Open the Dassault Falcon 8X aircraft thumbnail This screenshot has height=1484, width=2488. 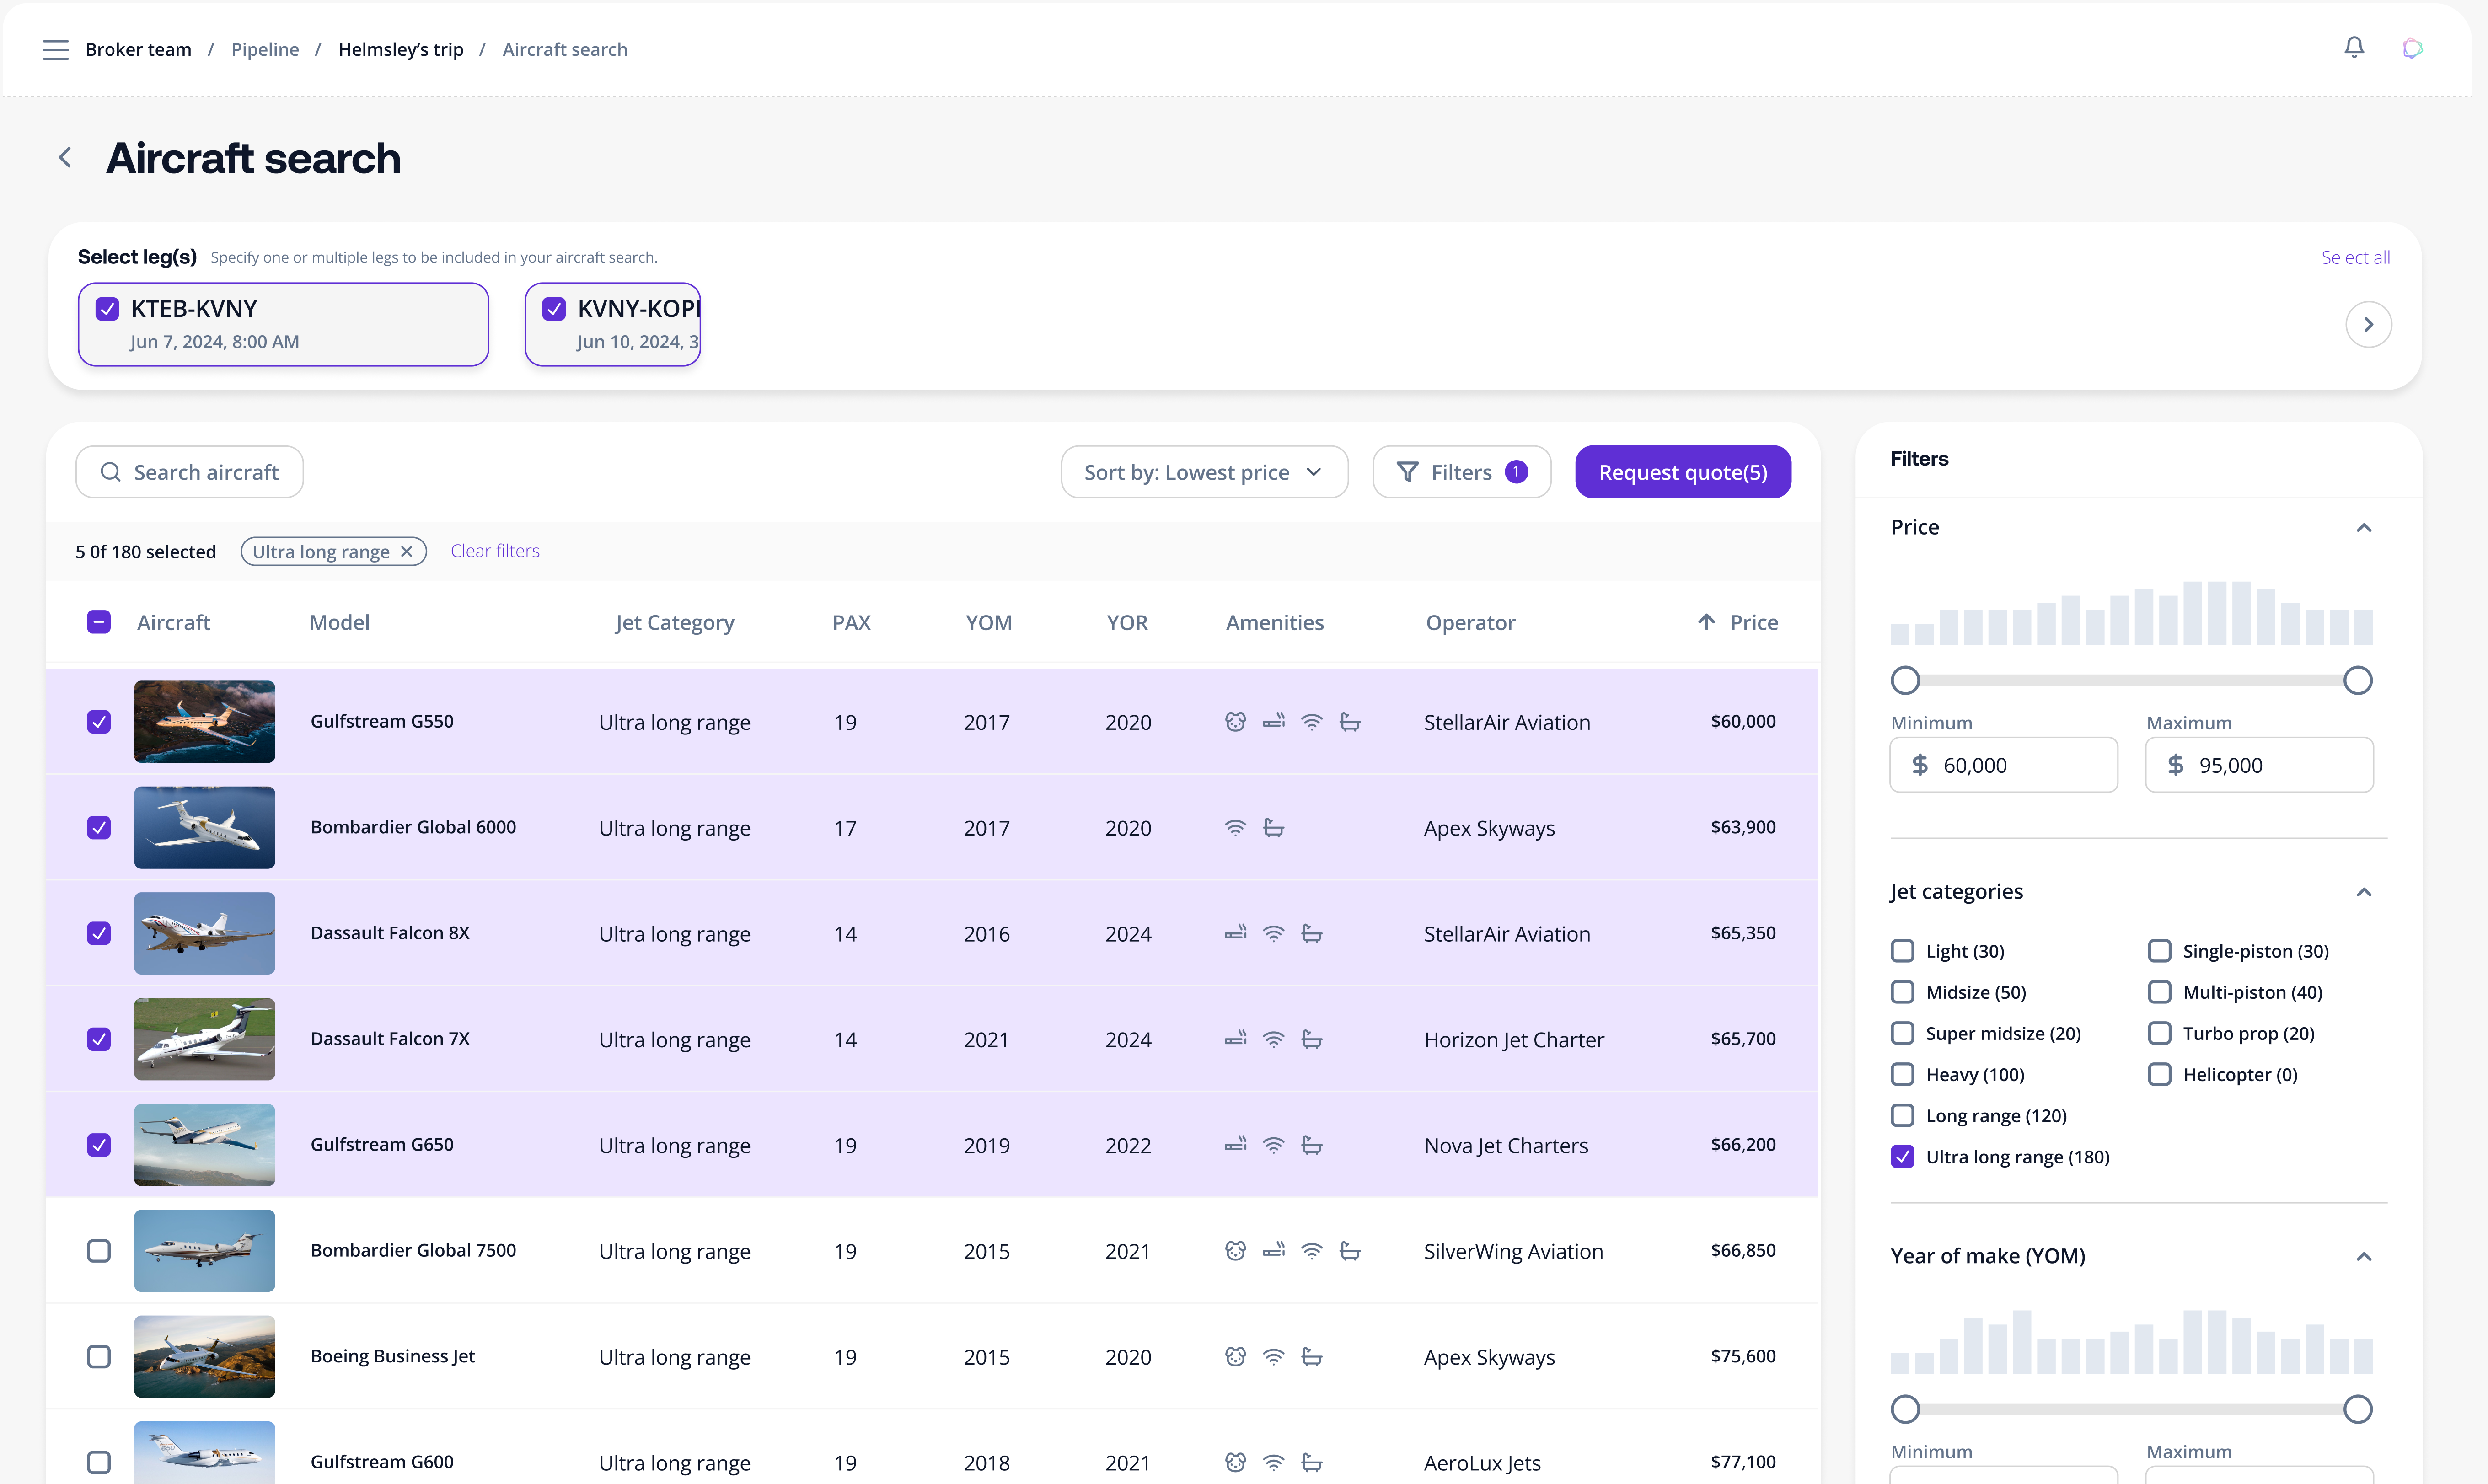click(x=204, y=933)
